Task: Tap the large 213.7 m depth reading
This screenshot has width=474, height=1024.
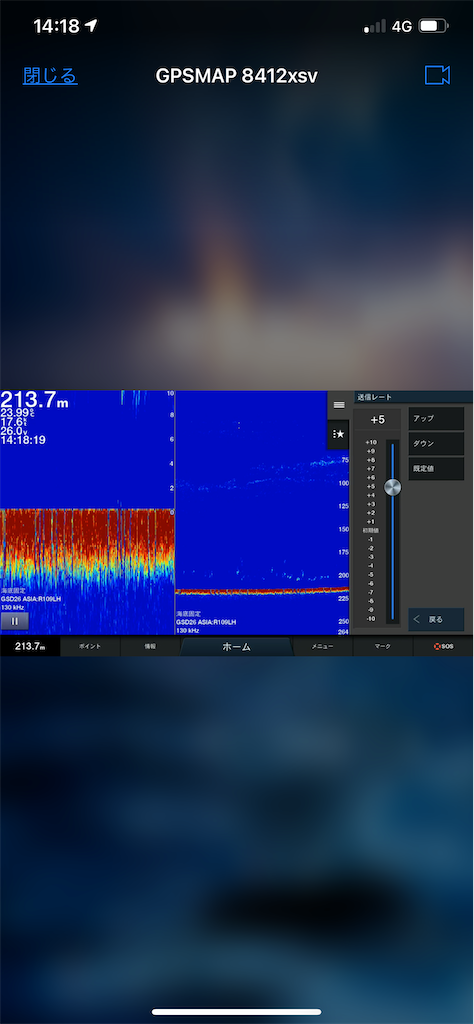Action: [34, 400]
